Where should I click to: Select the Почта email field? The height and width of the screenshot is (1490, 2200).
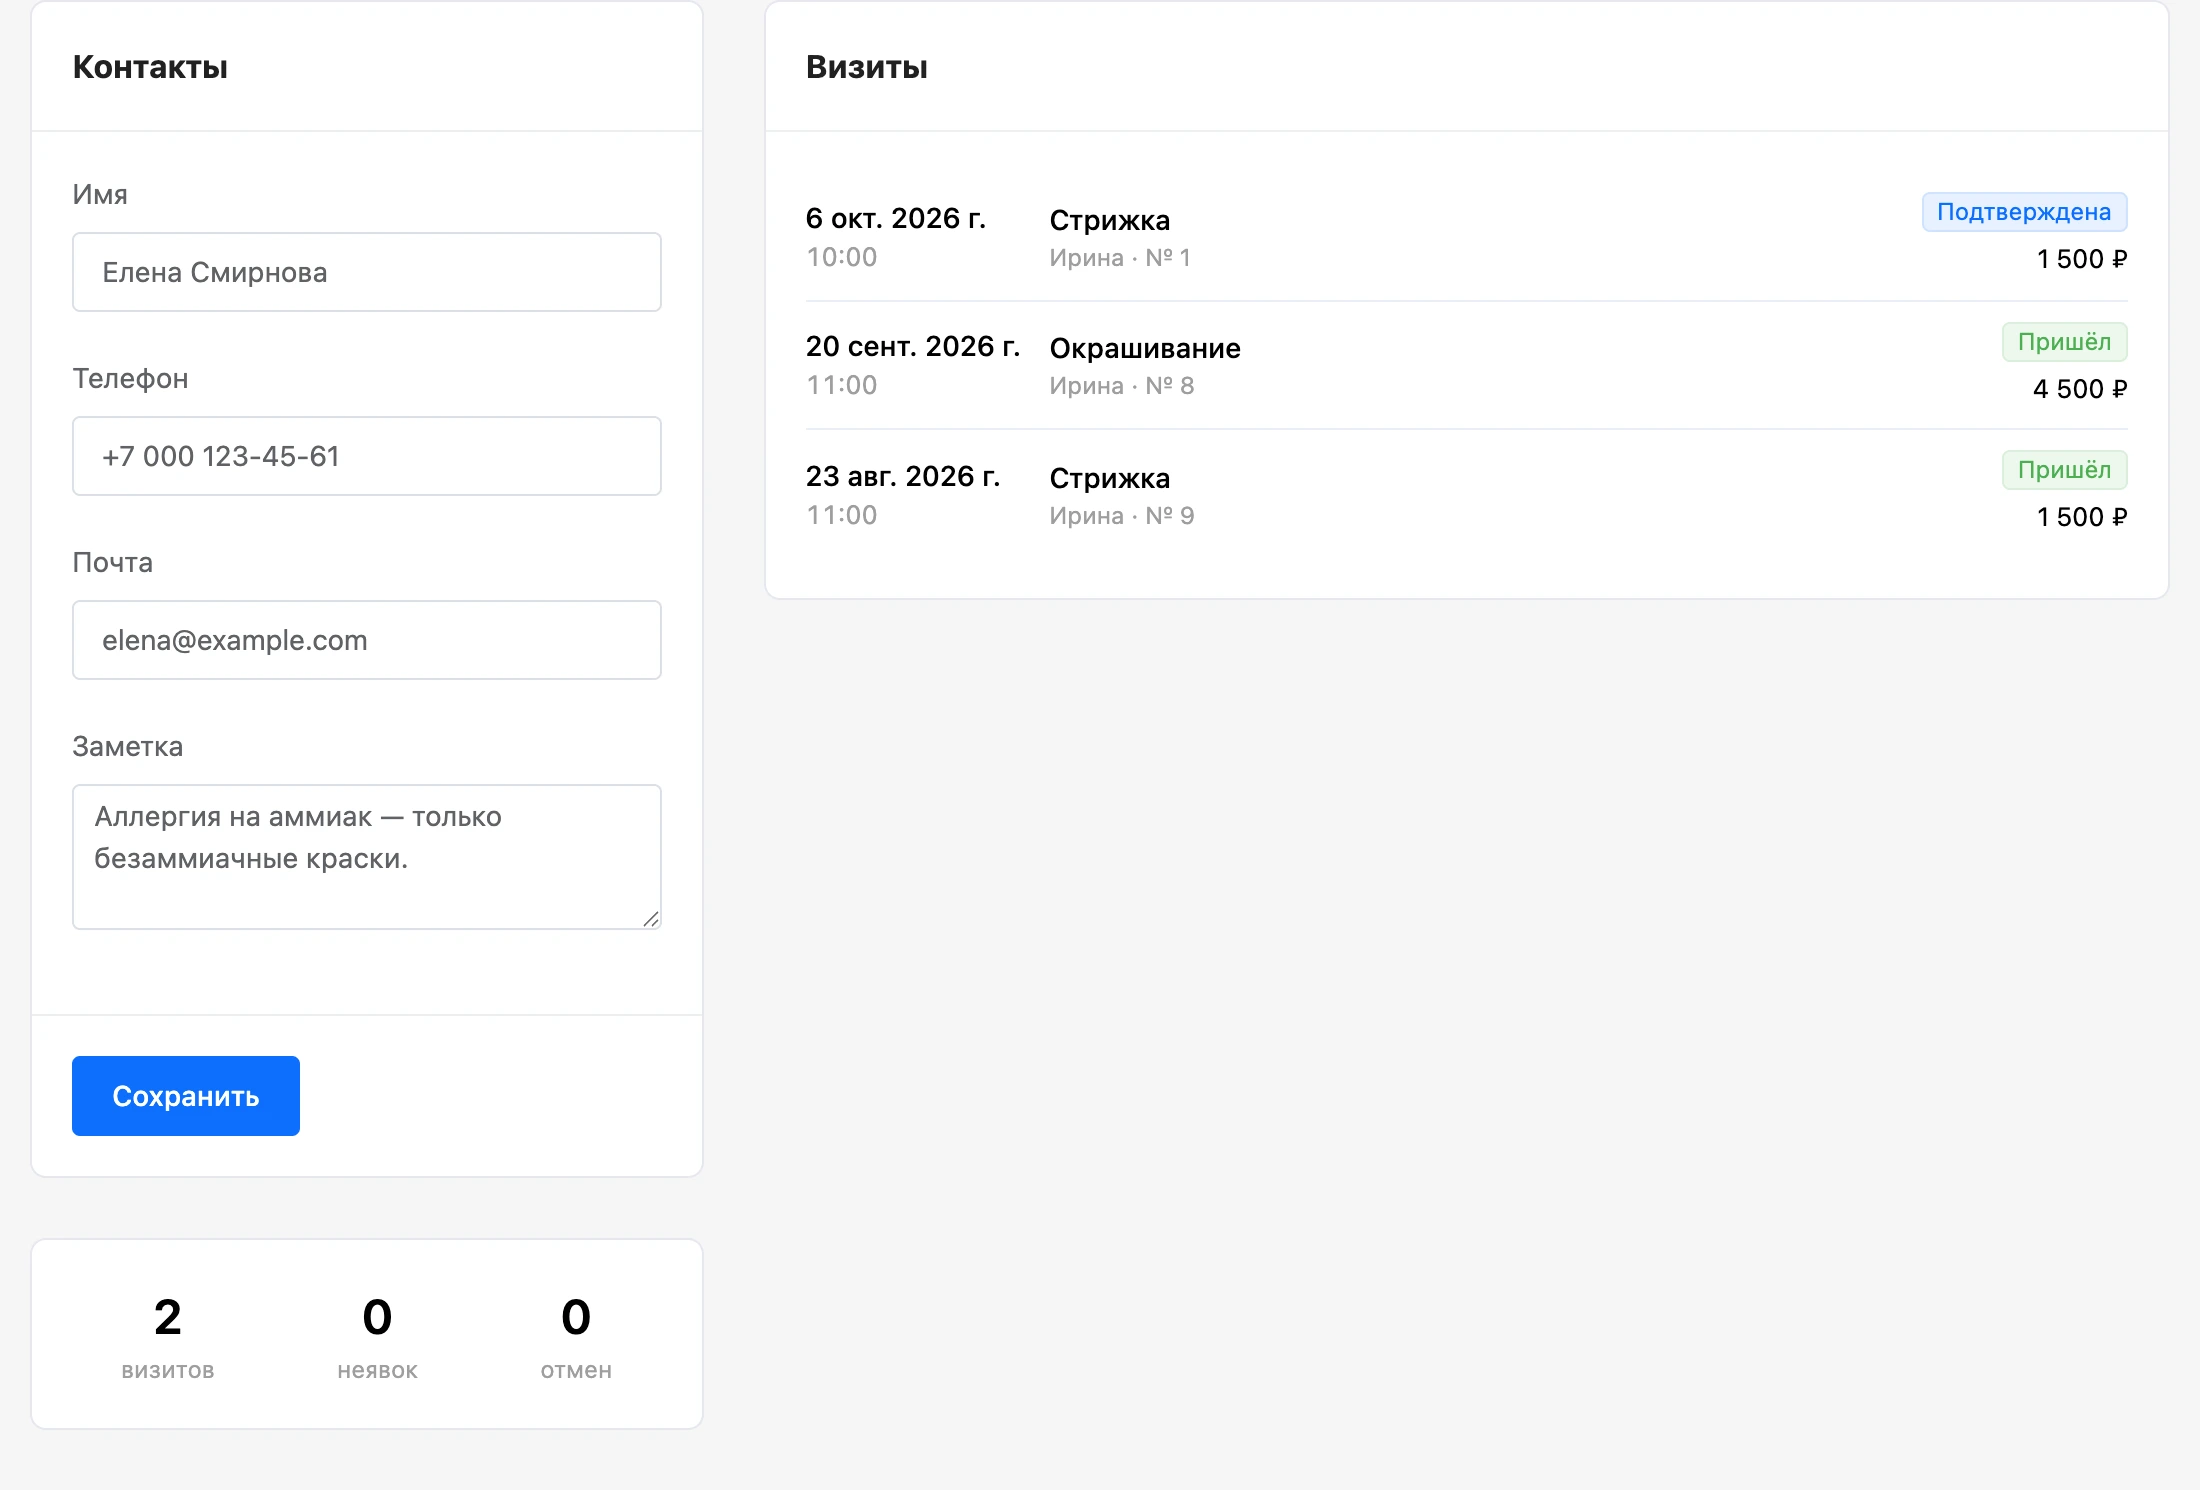click(x=366, y=640)
